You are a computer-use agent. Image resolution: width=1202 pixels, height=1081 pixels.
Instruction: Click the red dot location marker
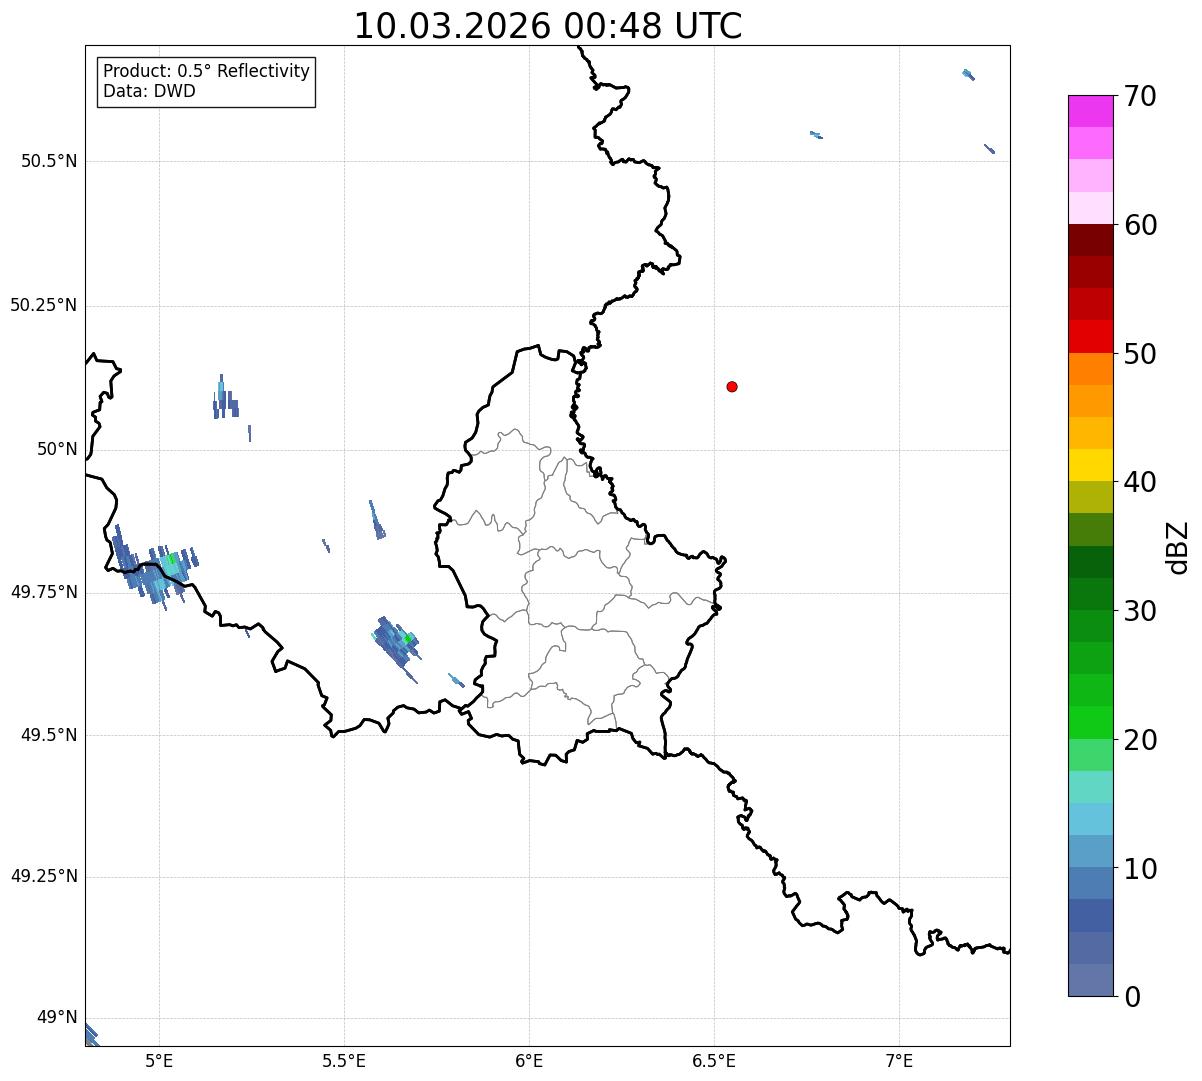(x=732, y=386)
